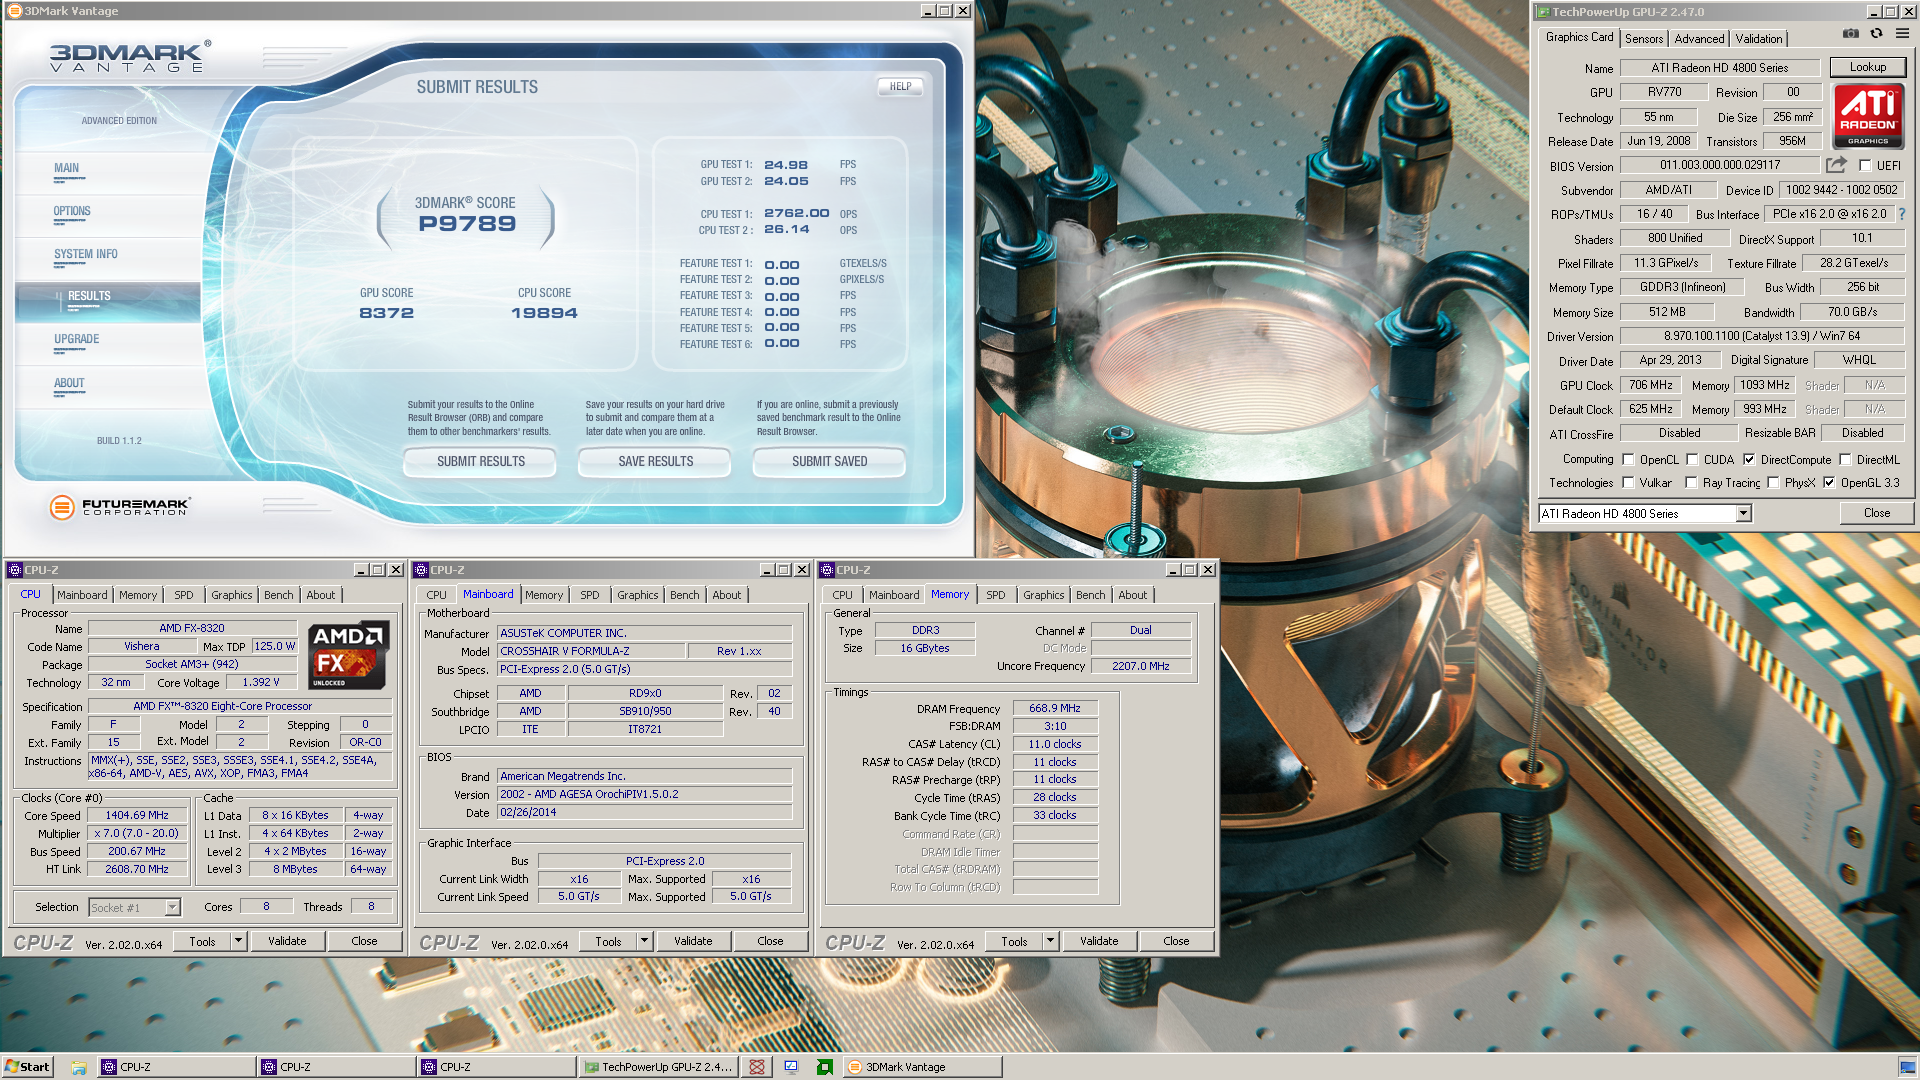Open System Info in 3DMark sidebar
1920x1080 pixels.
tap(86, 254)
